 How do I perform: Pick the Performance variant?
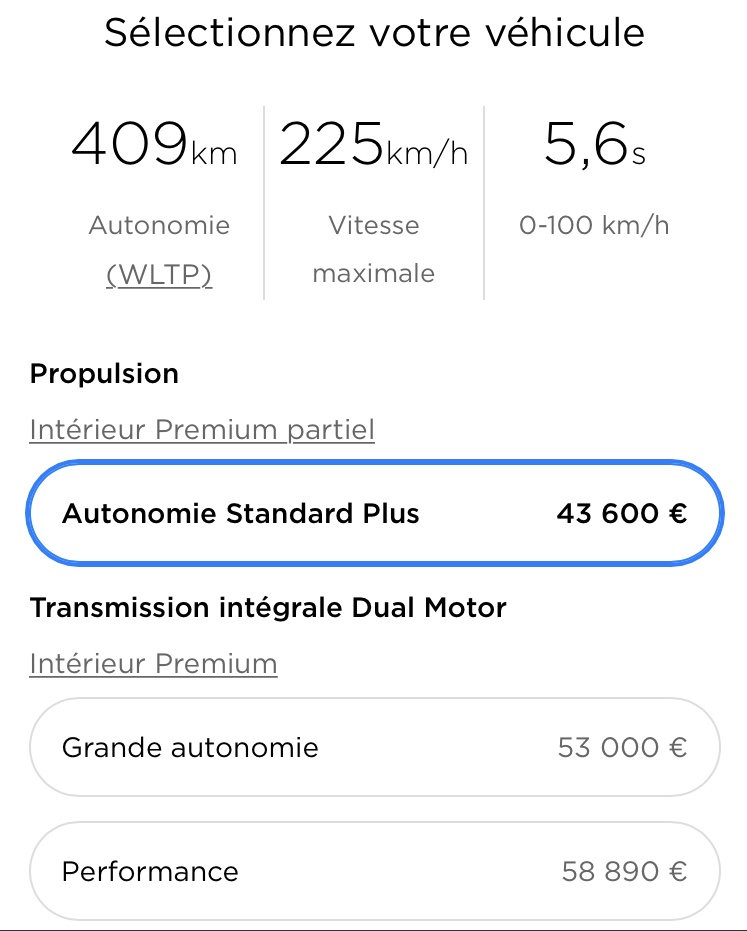pyautogui.click(x=150, y=871)
